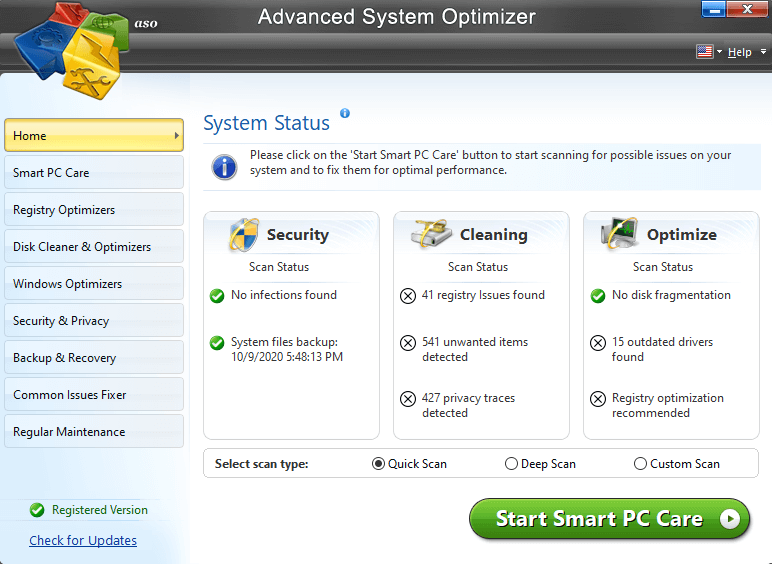This screenshot has width=772, height=564.
Task: Open the language dropdown arrow next to flag
Action: tap(719, 51)
